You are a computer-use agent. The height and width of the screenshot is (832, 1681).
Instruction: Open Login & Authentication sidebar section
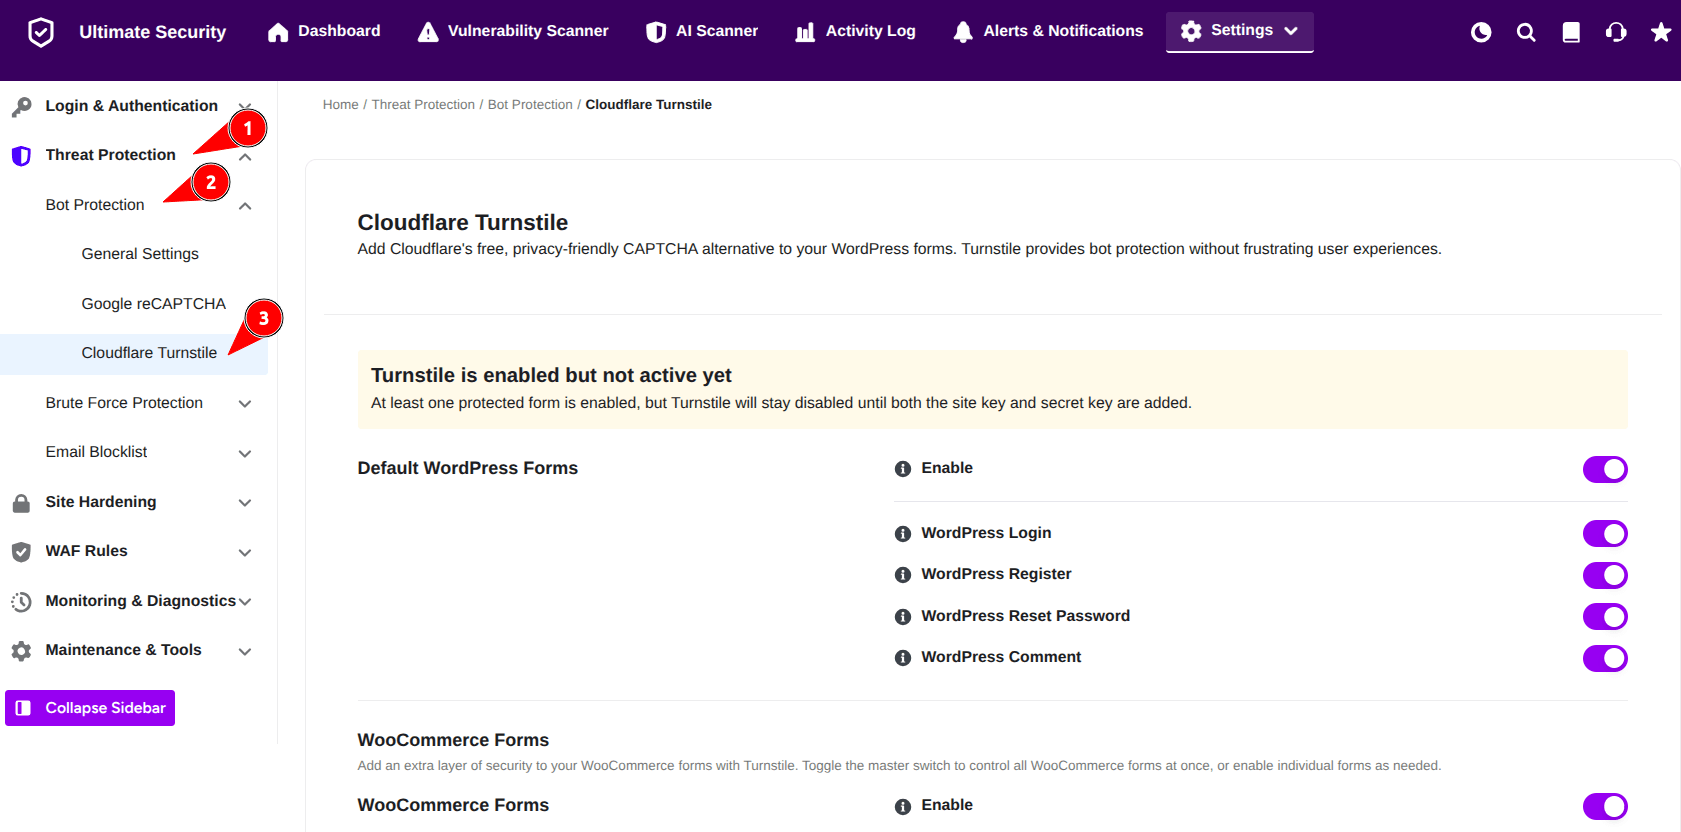pyautogui.click(x=131, y=106)
